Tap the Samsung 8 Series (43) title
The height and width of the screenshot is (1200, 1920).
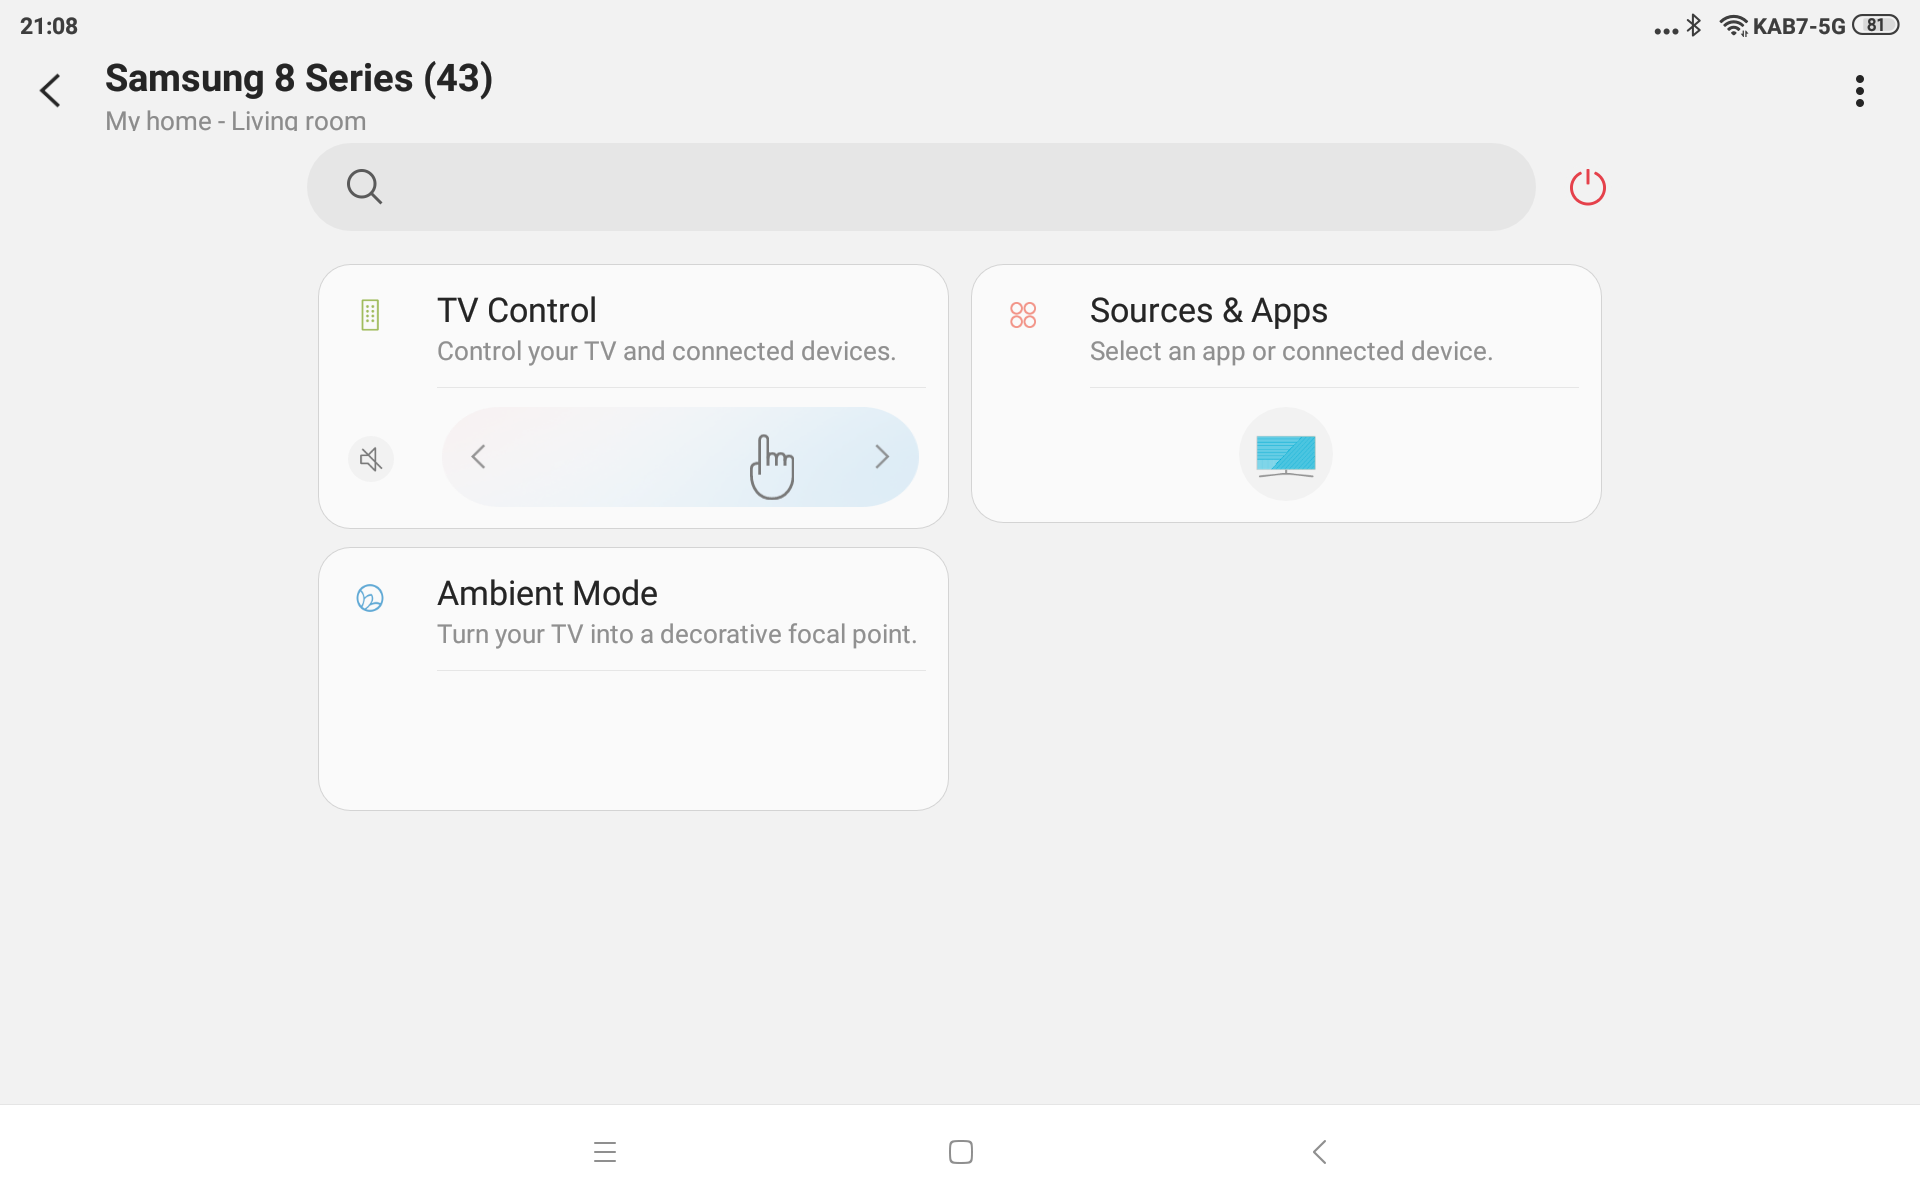pyautogui.click(x=298, y=78)
